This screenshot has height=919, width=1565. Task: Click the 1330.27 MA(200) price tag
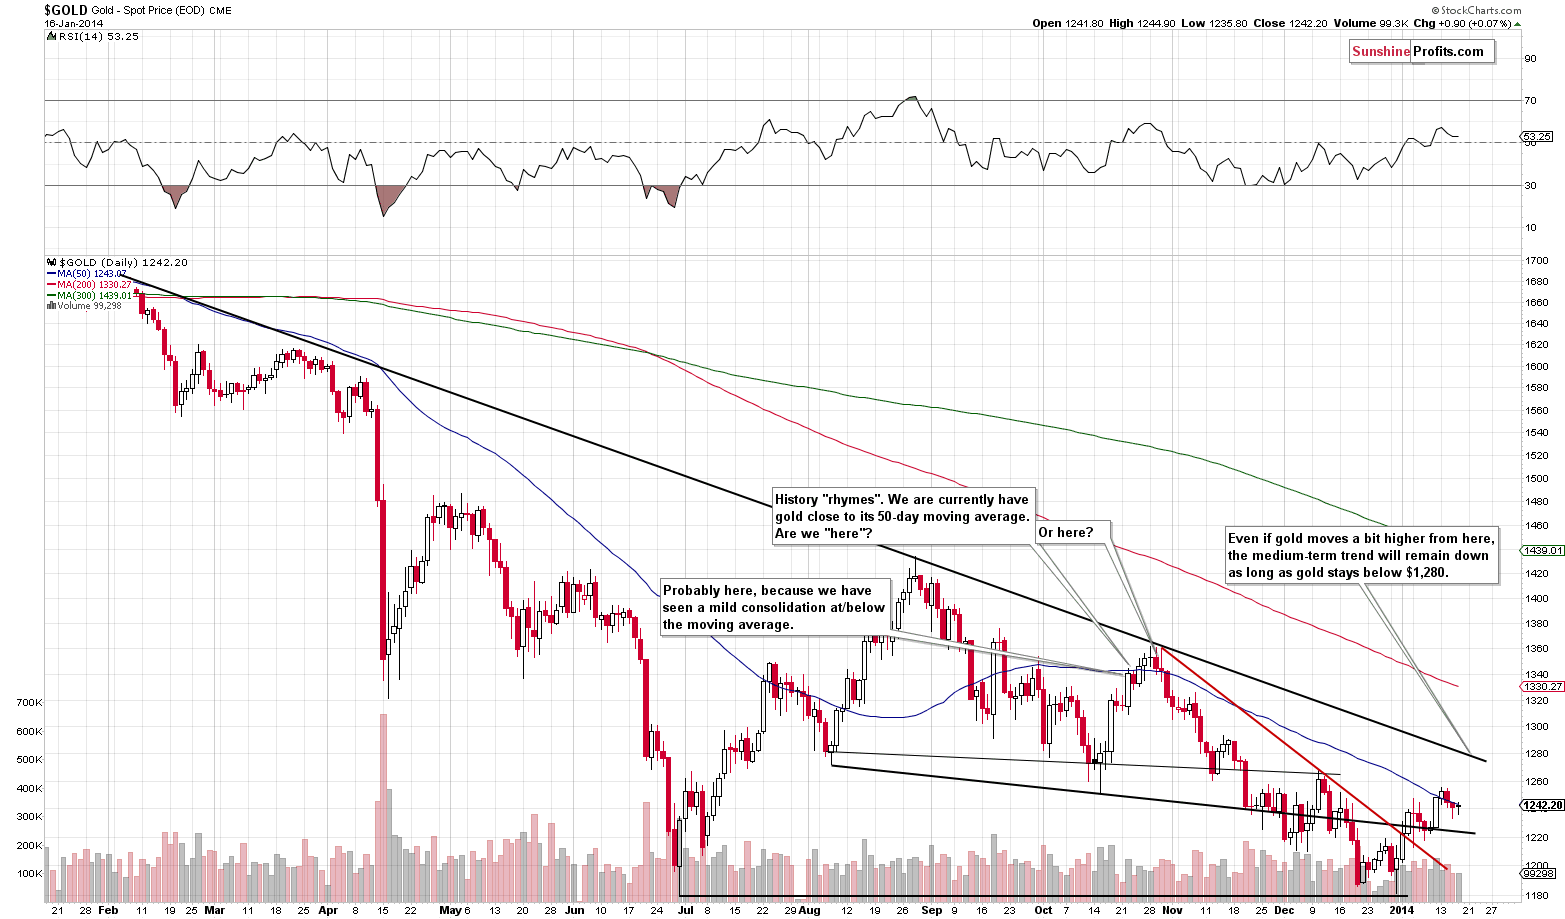1542,686
